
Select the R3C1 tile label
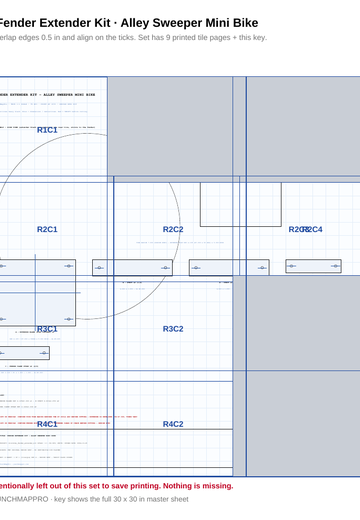pos(47,329)
